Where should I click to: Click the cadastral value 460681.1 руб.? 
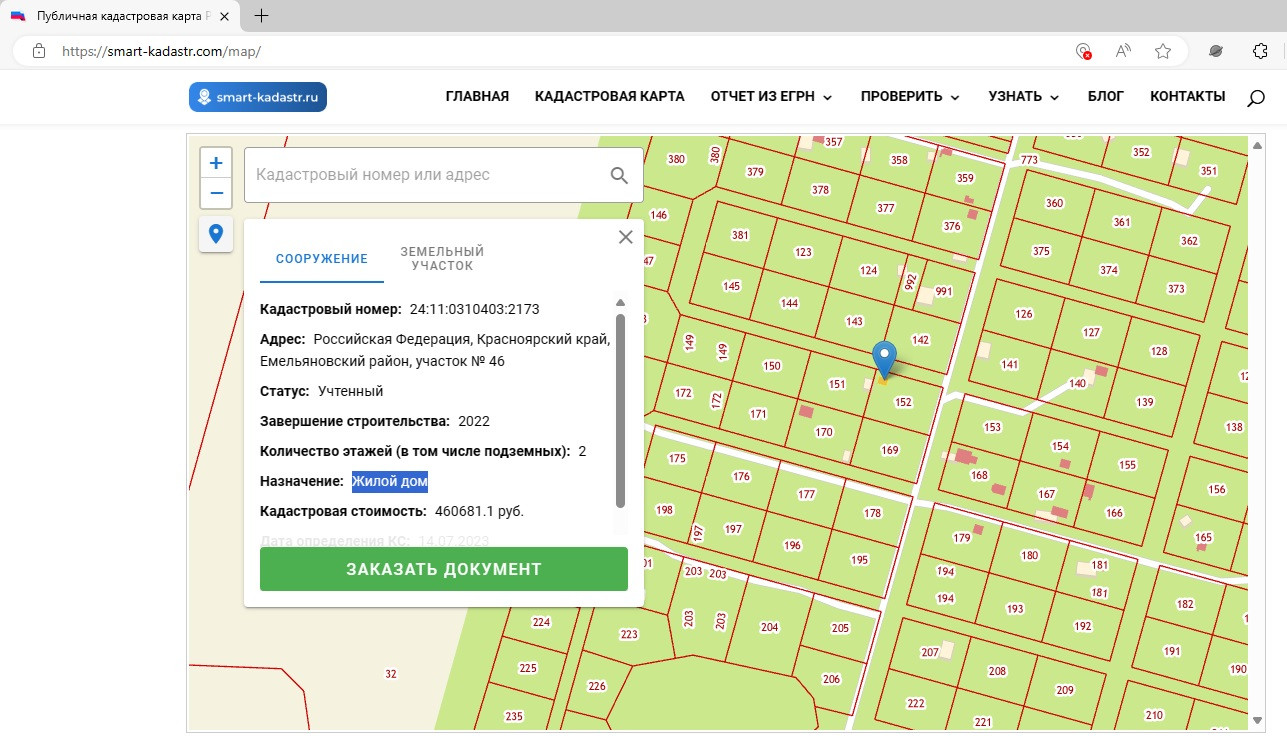pos(479,511)
